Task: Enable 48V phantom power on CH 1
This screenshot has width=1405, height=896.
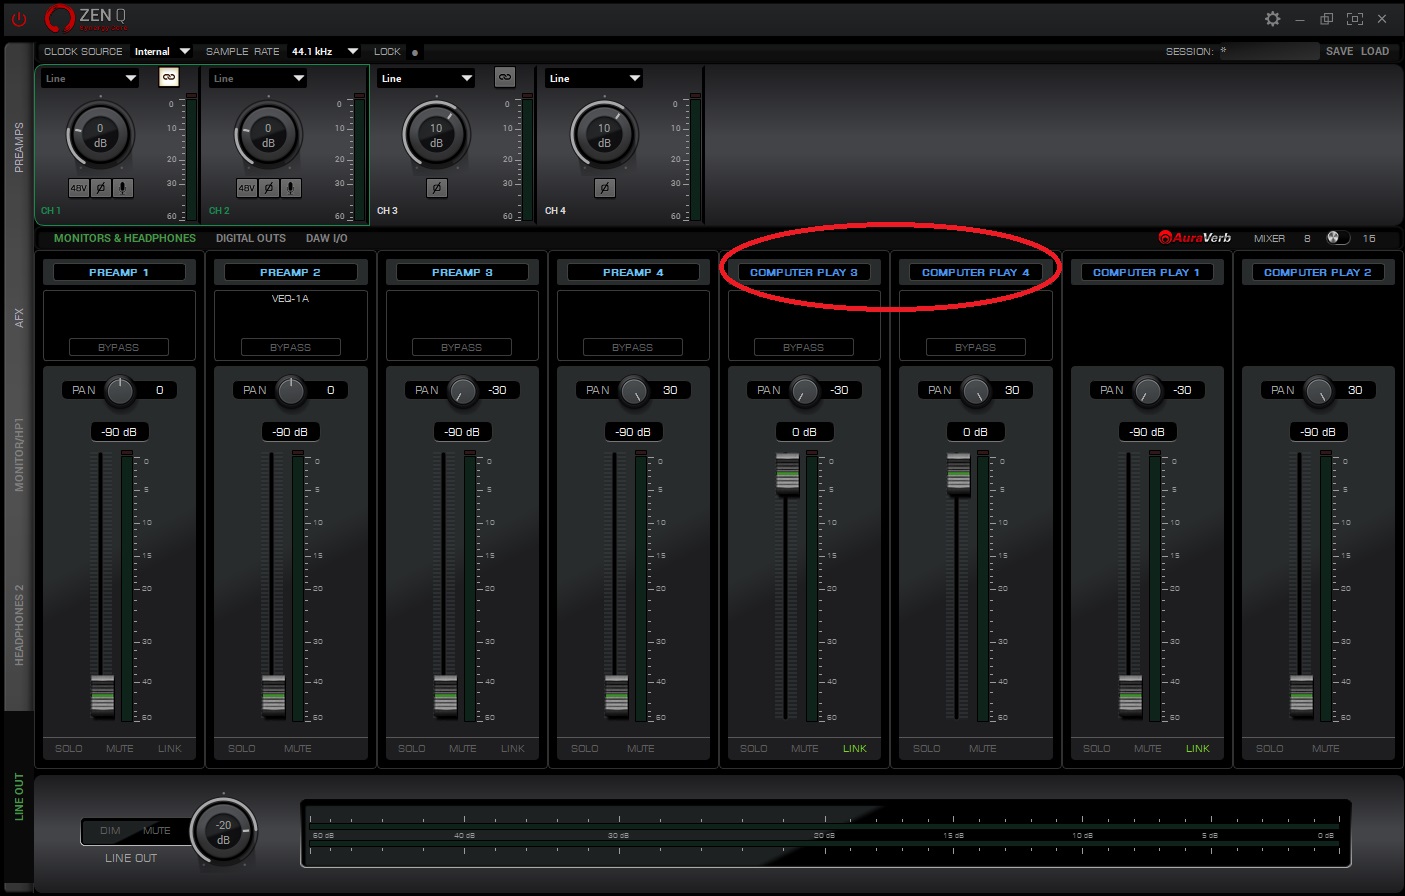Action: point(78,188)
